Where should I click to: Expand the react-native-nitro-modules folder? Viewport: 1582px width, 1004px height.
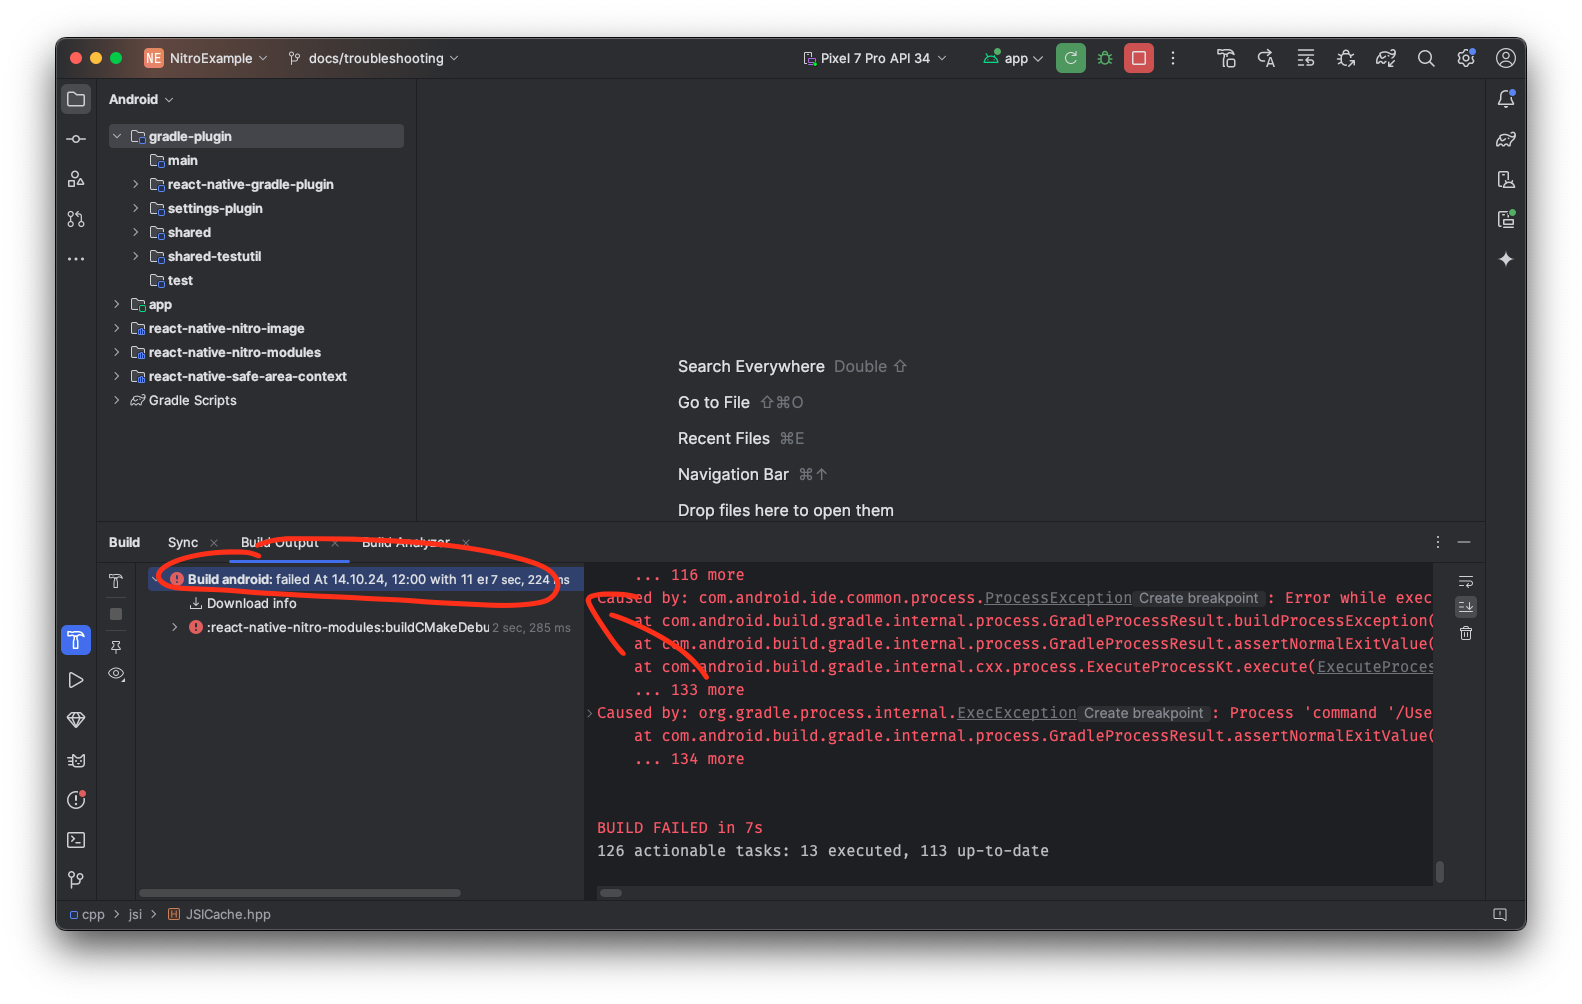[x=117, y=352]
